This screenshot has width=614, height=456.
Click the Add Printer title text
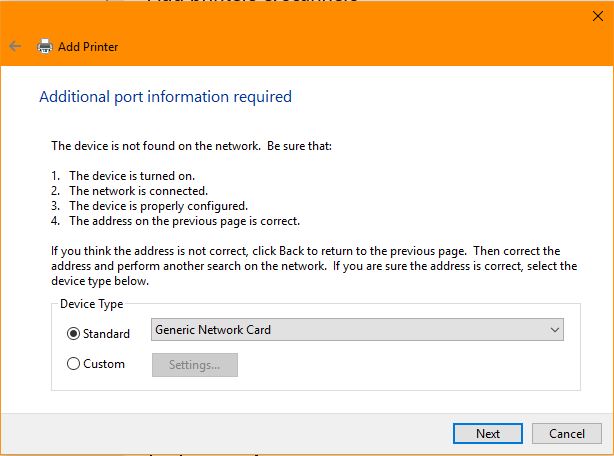[88, 46]
